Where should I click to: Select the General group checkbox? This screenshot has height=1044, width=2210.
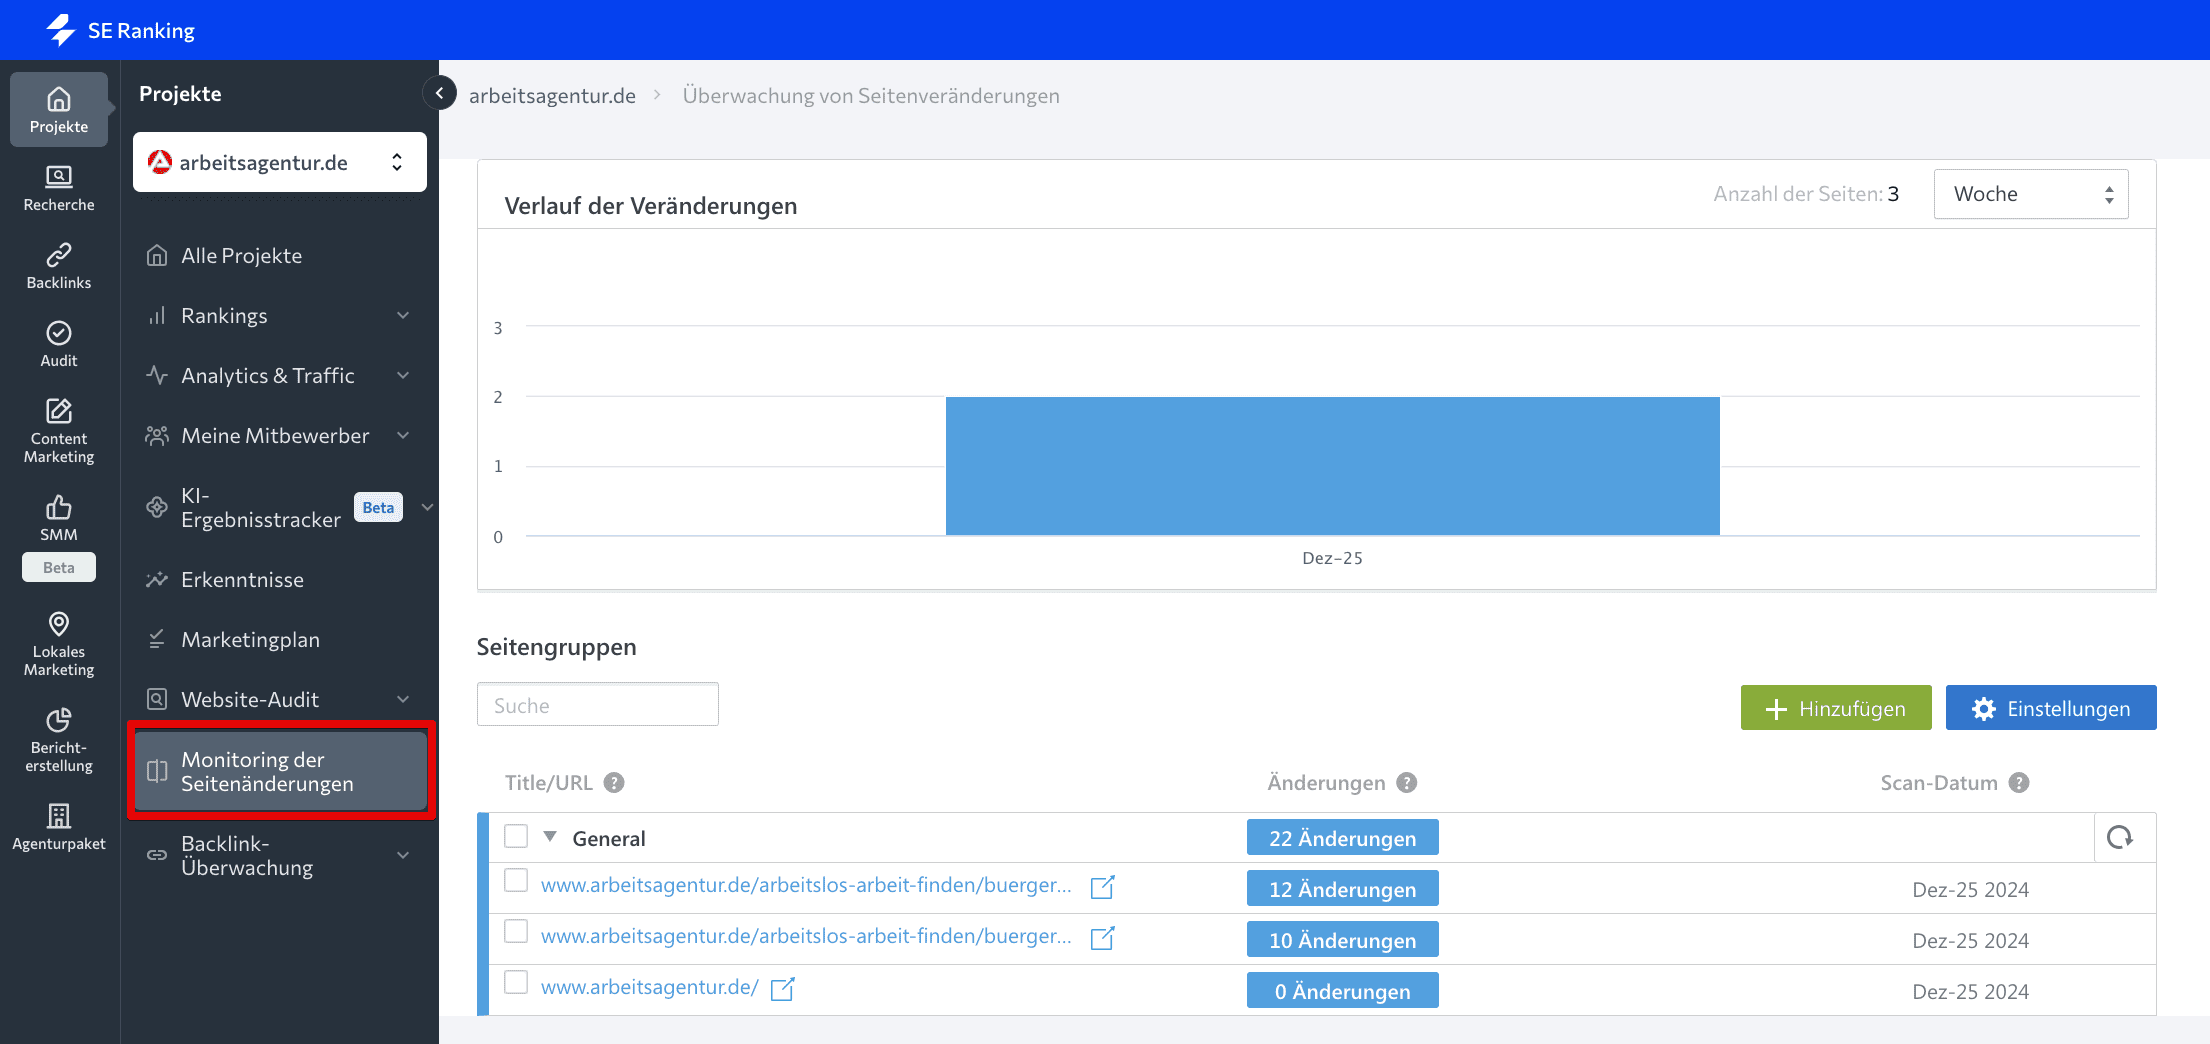[516, 836]
